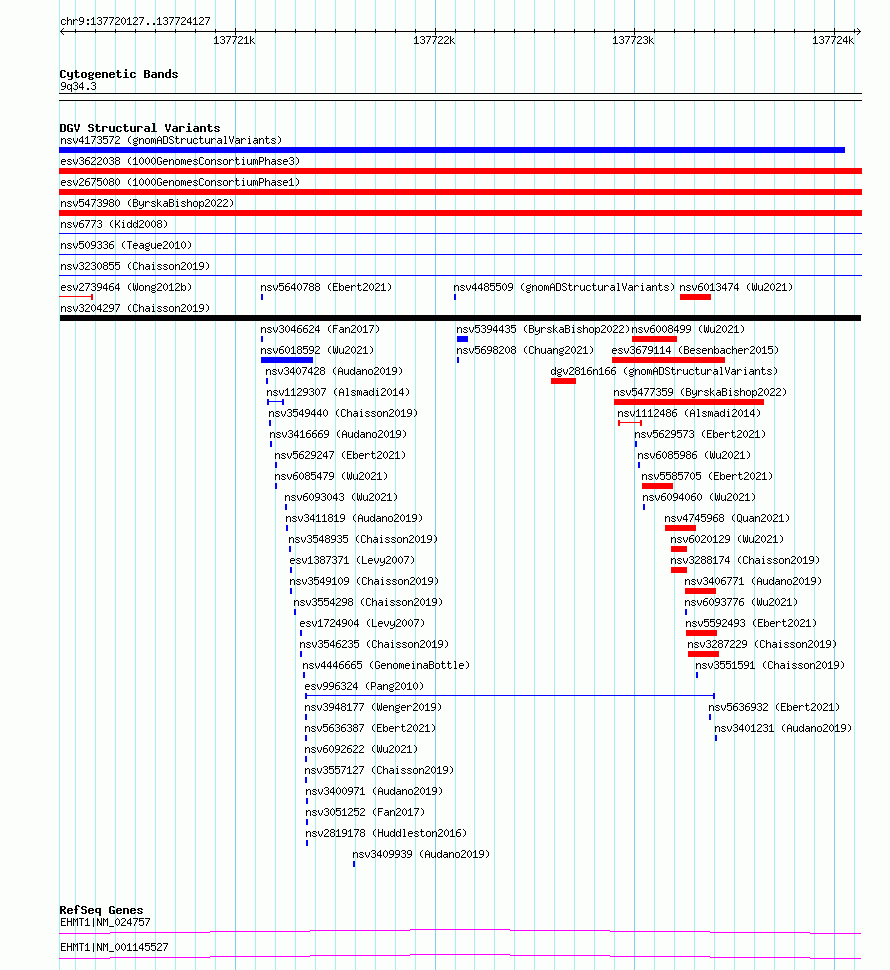Viewport: 890px width, 970px height.
Task: Click nsv3411819 Audano2019 label
Action: [354, 519]
